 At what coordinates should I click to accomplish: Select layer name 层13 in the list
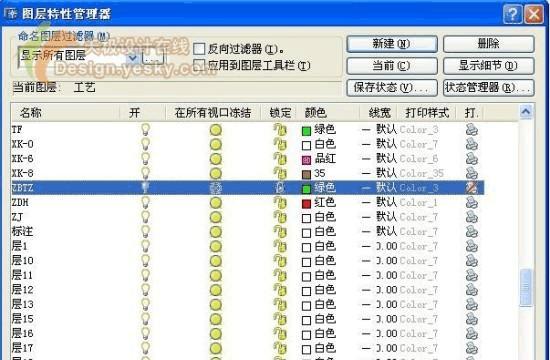(23, 305)
